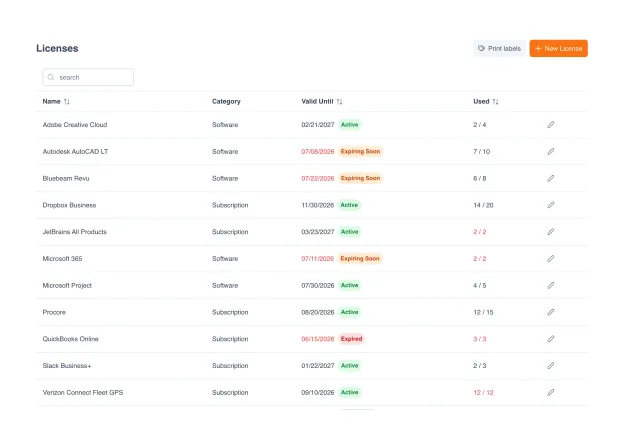Viewport: 624px width, 441px height.
Task: Click the 11/30/2026 date
Action: 318,205
